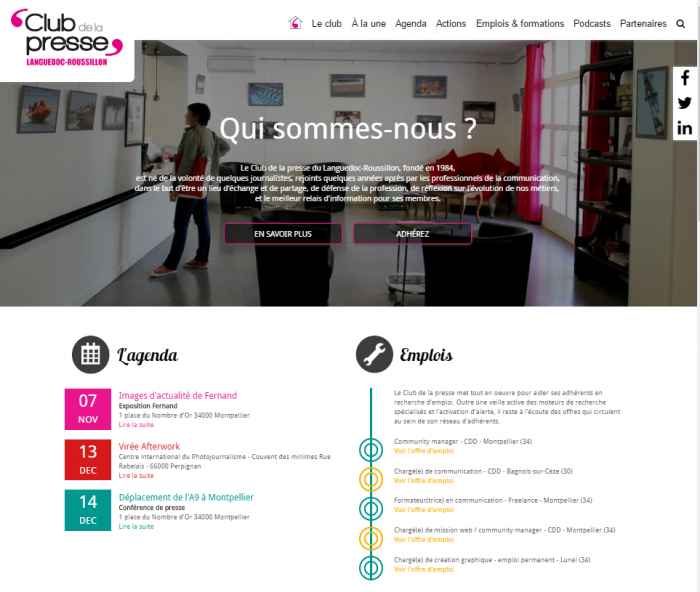The height and width of the screenshot is (592, 700).
Task: Open Virée Afterwork event link
Action: (149, 446)
